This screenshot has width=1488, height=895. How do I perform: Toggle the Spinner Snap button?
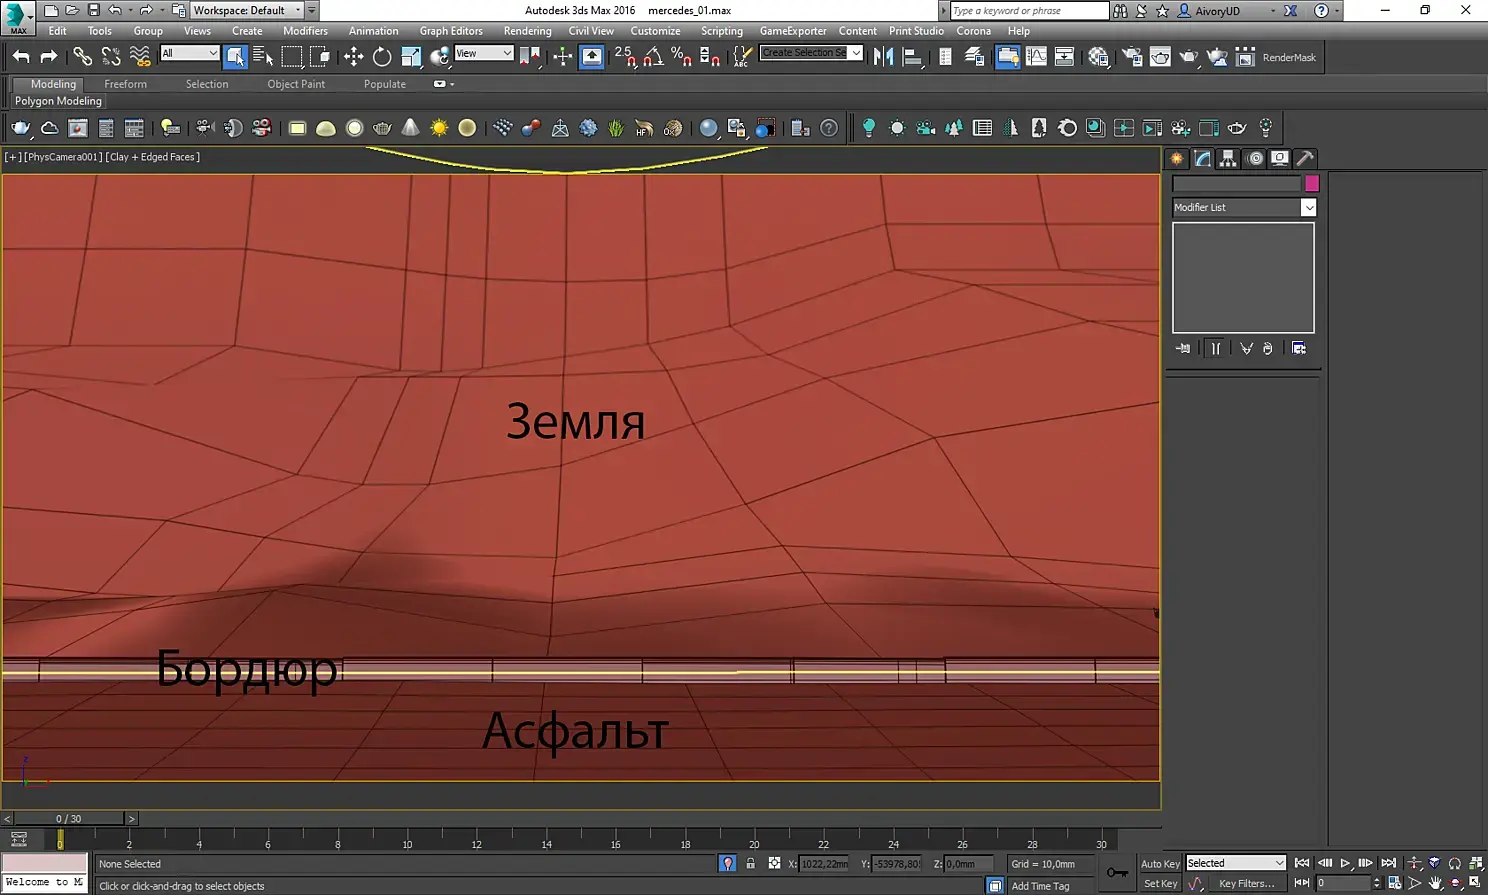pyautogui.click(x=710, y=57)
